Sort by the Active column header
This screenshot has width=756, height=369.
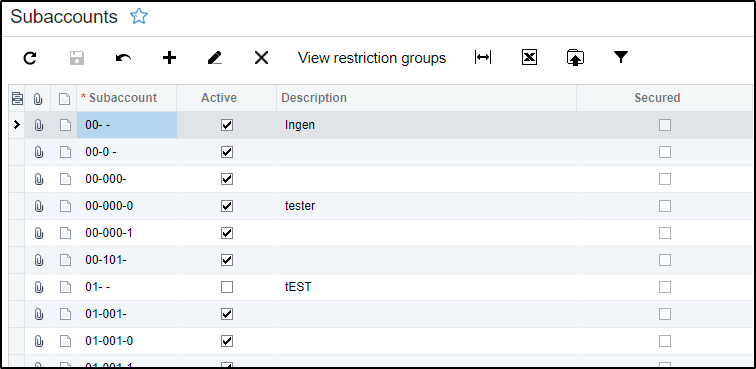point(227,98)
